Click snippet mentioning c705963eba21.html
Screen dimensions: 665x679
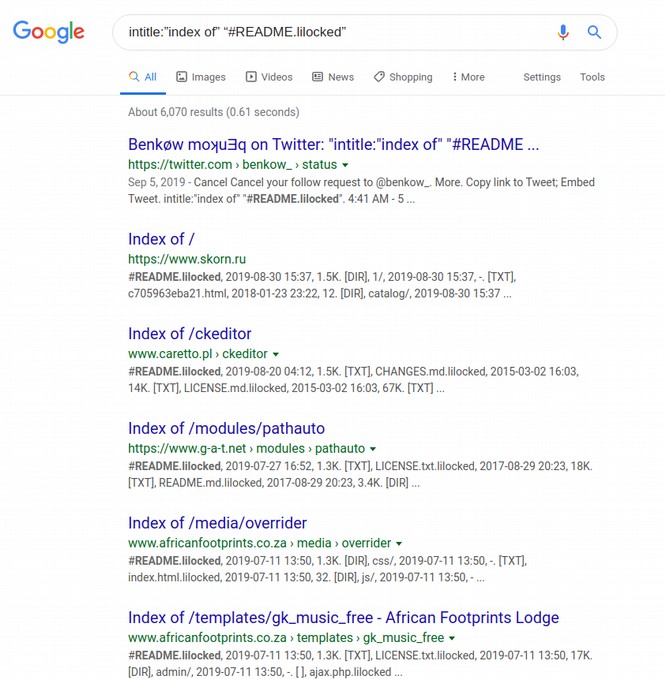click(x=322, y=285)
